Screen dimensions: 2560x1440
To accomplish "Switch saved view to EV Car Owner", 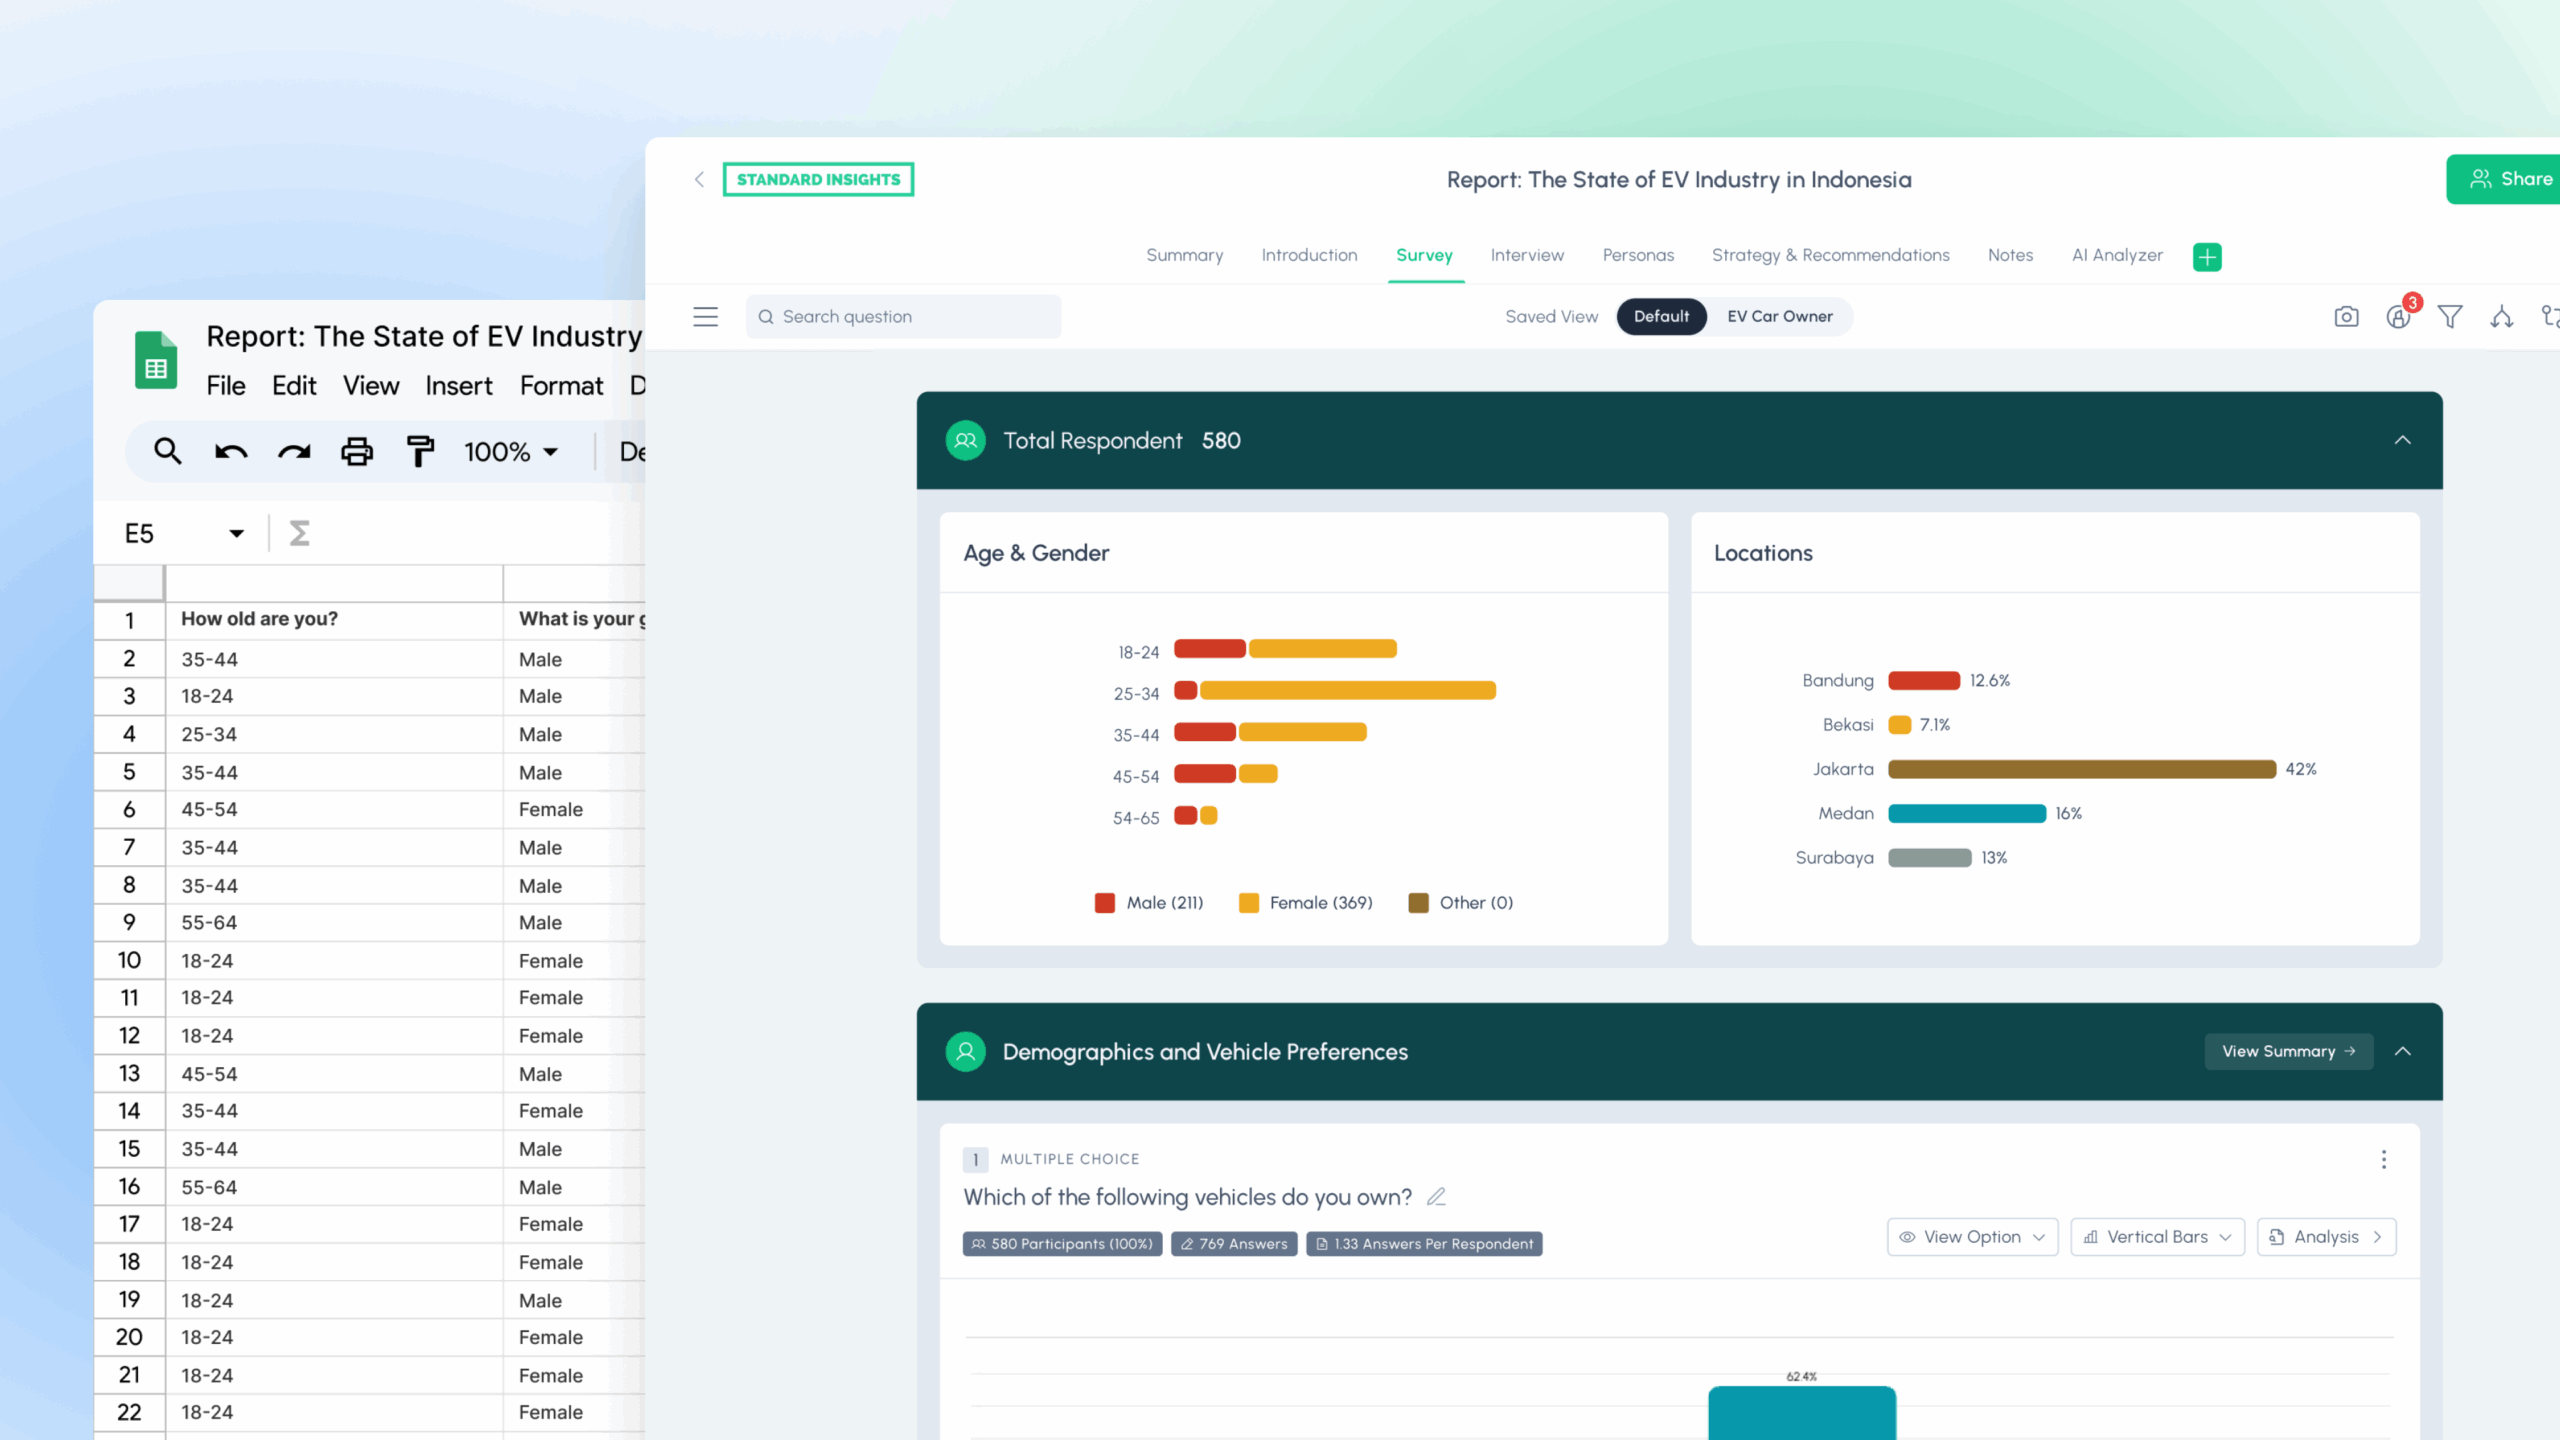I will tap(1780, 316).
